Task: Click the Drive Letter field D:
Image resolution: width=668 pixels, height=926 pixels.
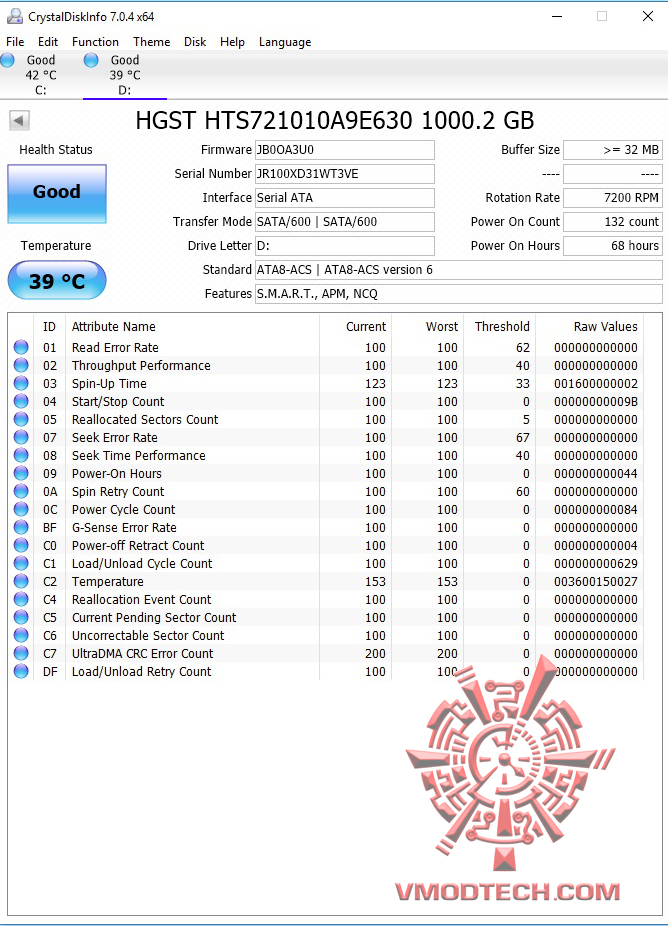Action: point(345,246)
